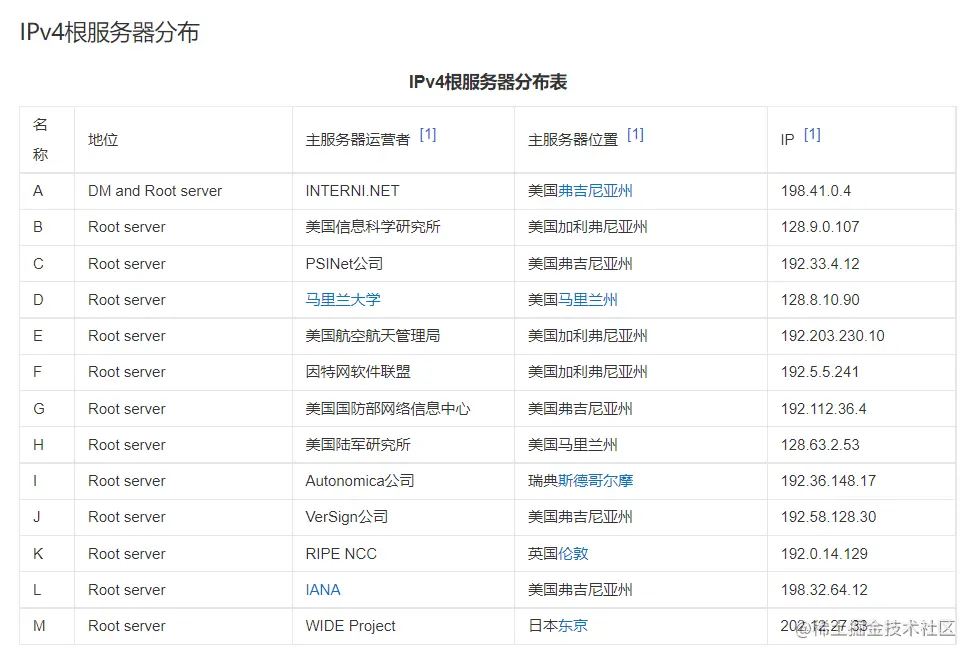Click the name cell G

click(47, 409)
